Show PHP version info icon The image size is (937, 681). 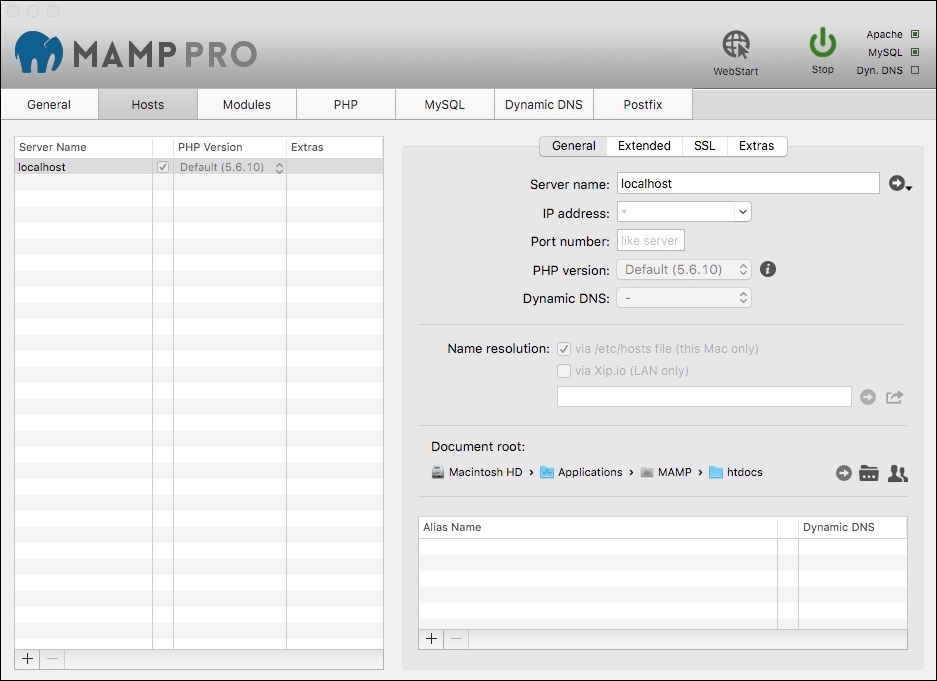[x=768, y=269]
